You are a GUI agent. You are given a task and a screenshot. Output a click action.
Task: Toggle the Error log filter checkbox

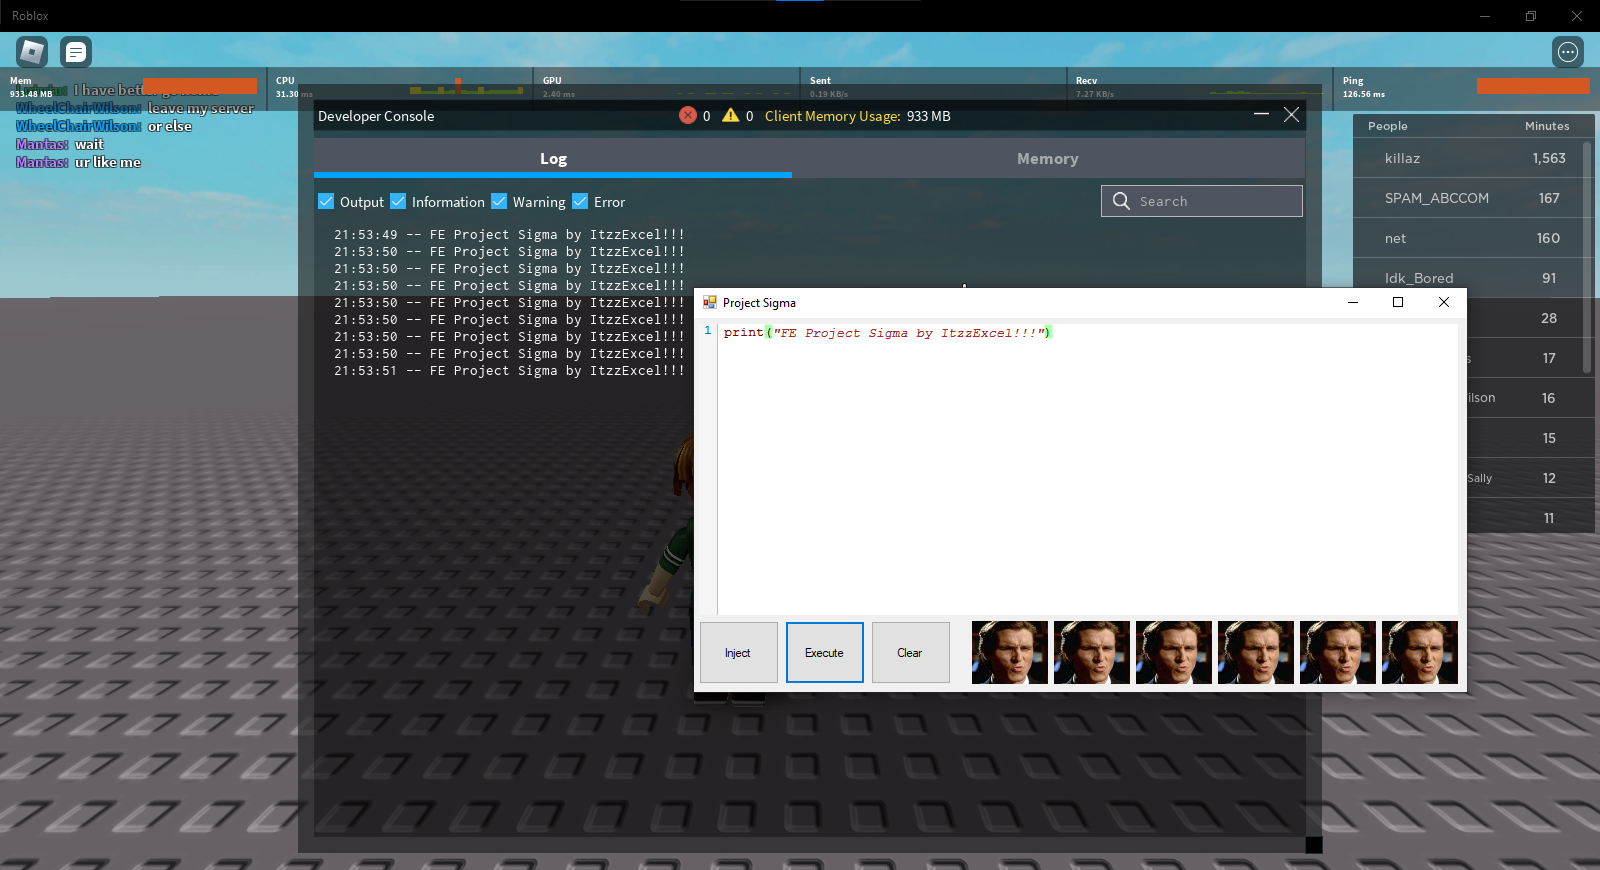pyautogui.click(x=580, y=201)
